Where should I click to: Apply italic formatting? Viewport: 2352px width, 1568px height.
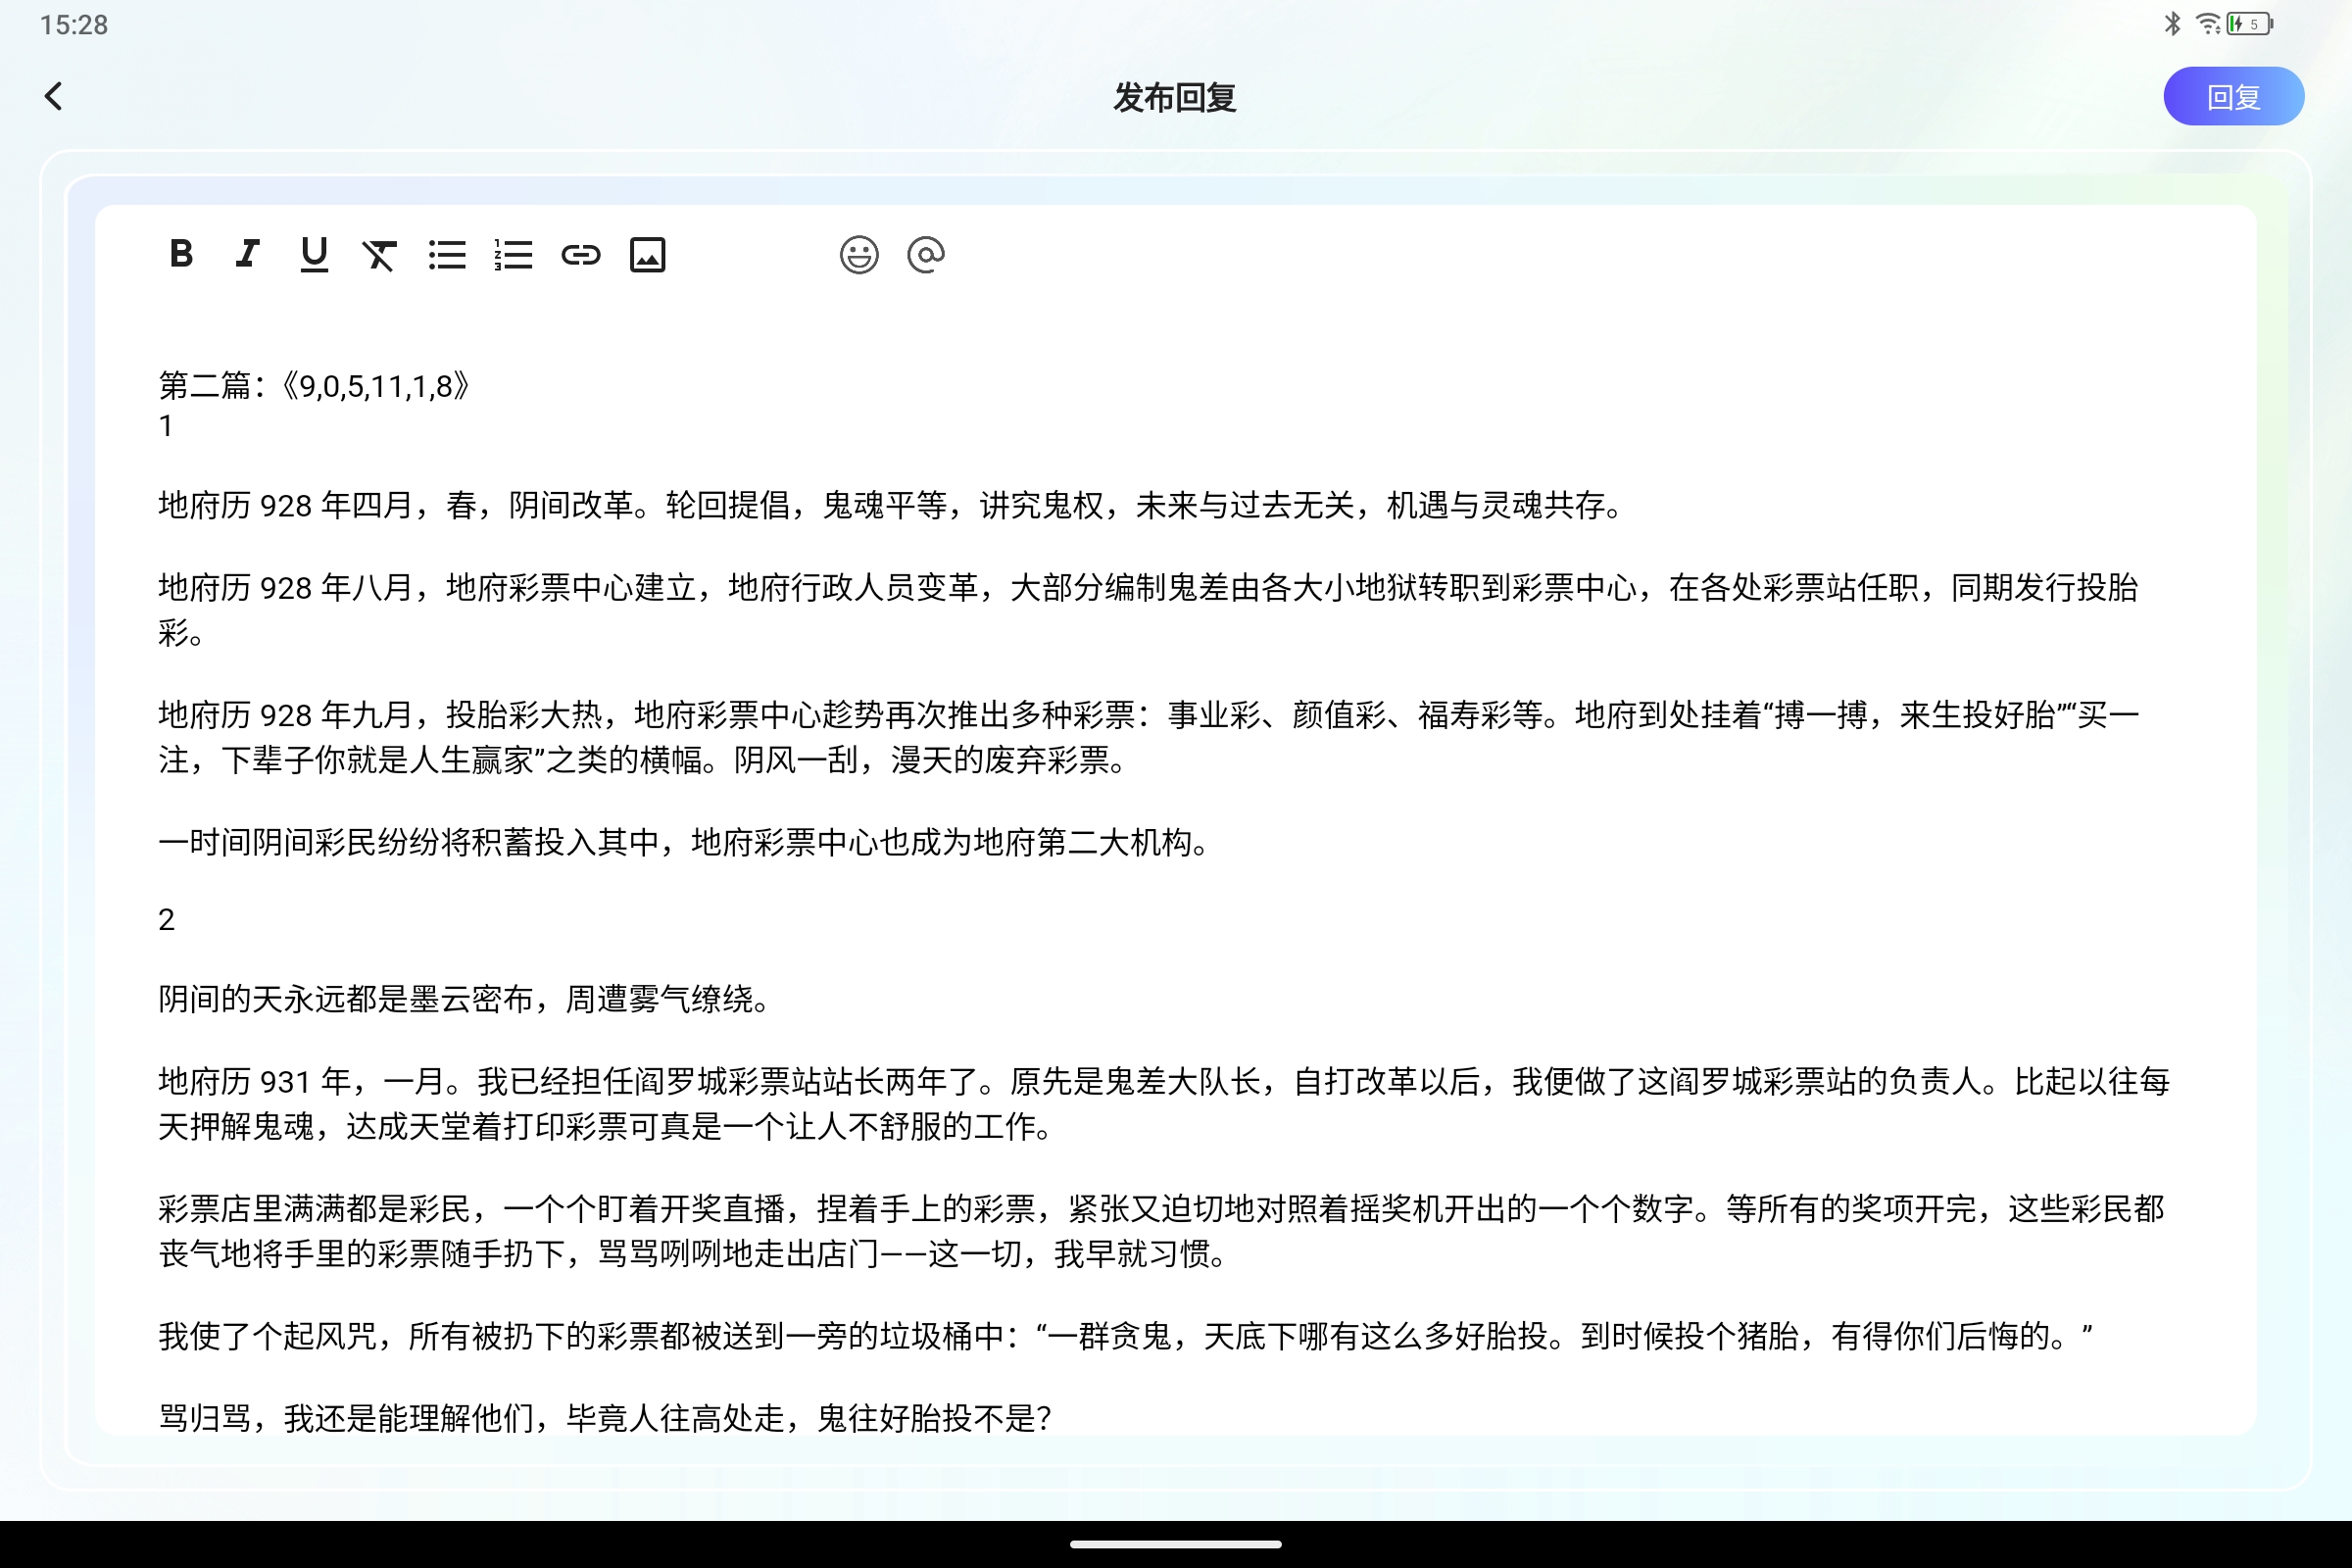coord(247,254)
